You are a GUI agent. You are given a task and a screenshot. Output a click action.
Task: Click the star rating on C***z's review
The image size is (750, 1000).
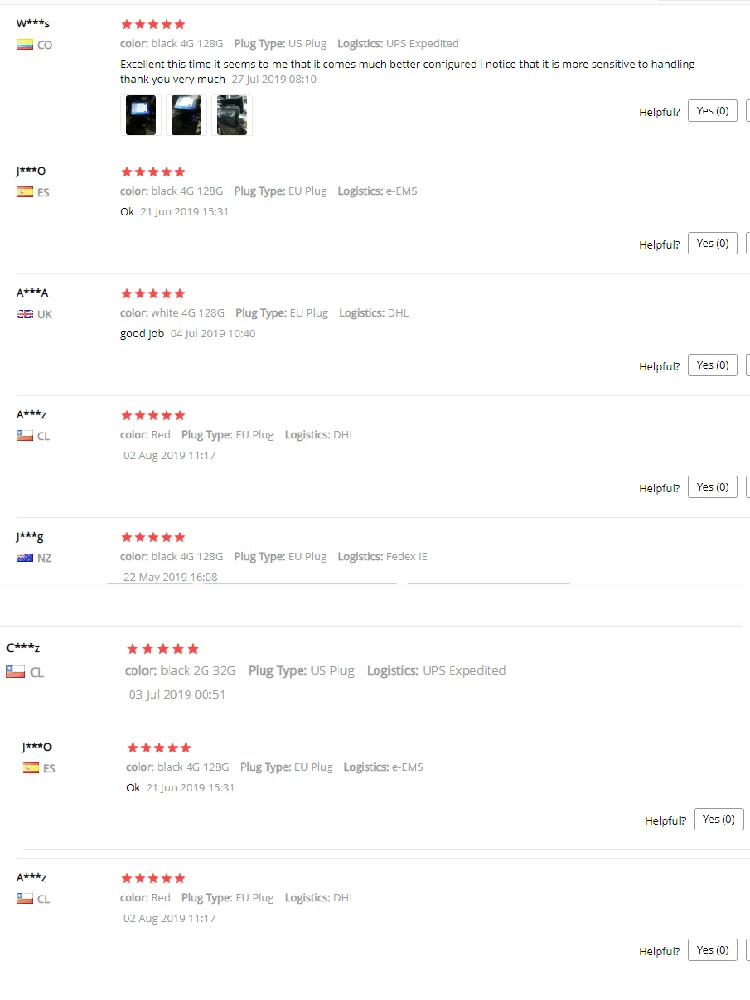click(x=163, y=649)
